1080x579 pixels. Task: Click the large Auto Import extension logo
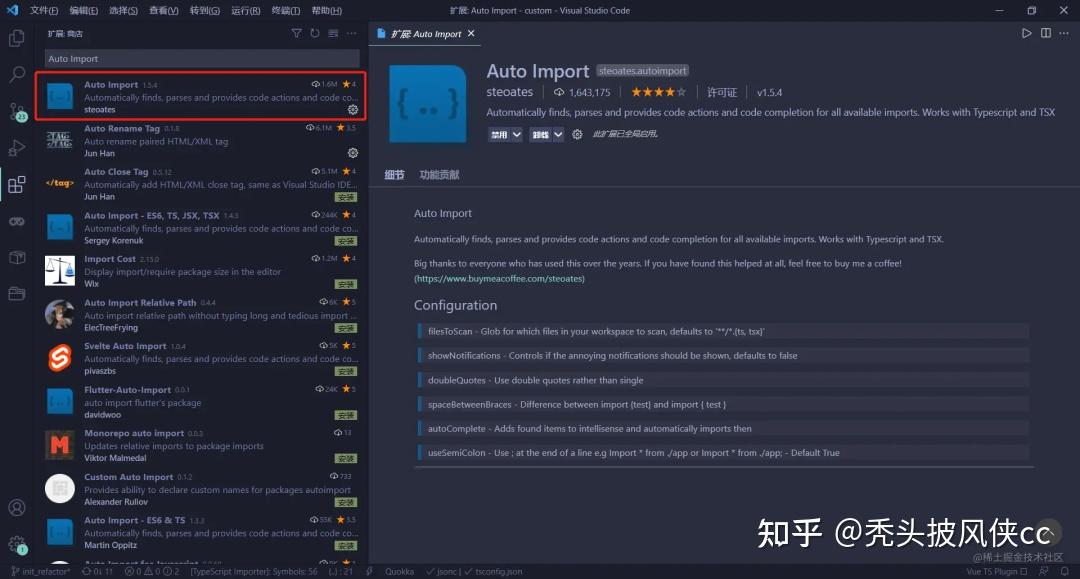(x=428, y=104)
